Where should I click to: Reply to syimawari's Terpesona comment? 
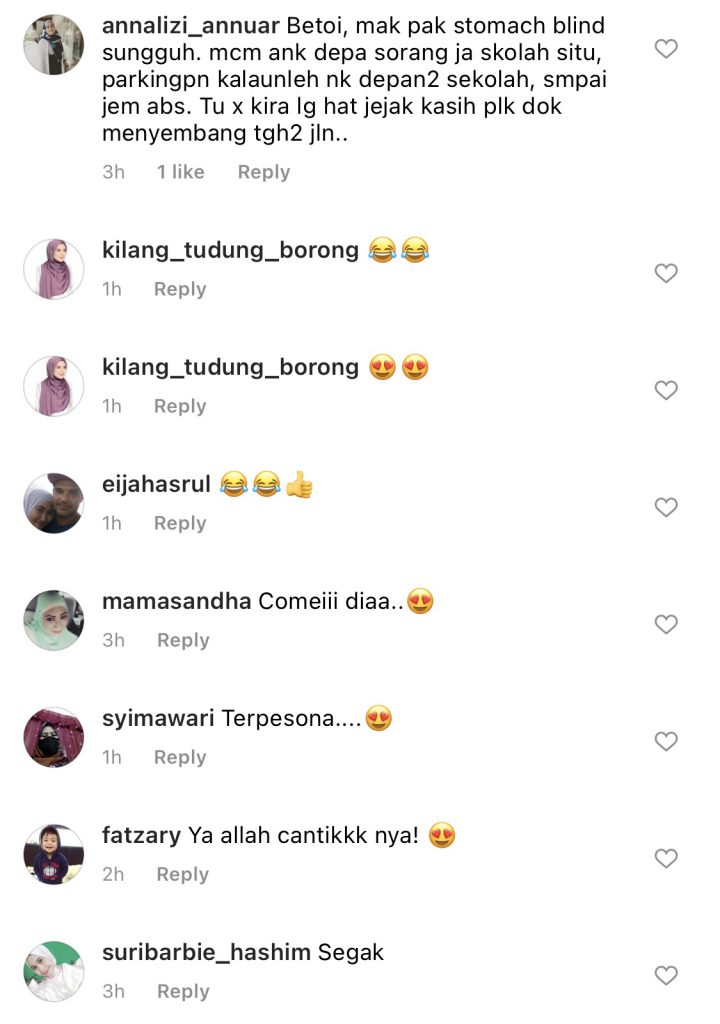[180, 757]
